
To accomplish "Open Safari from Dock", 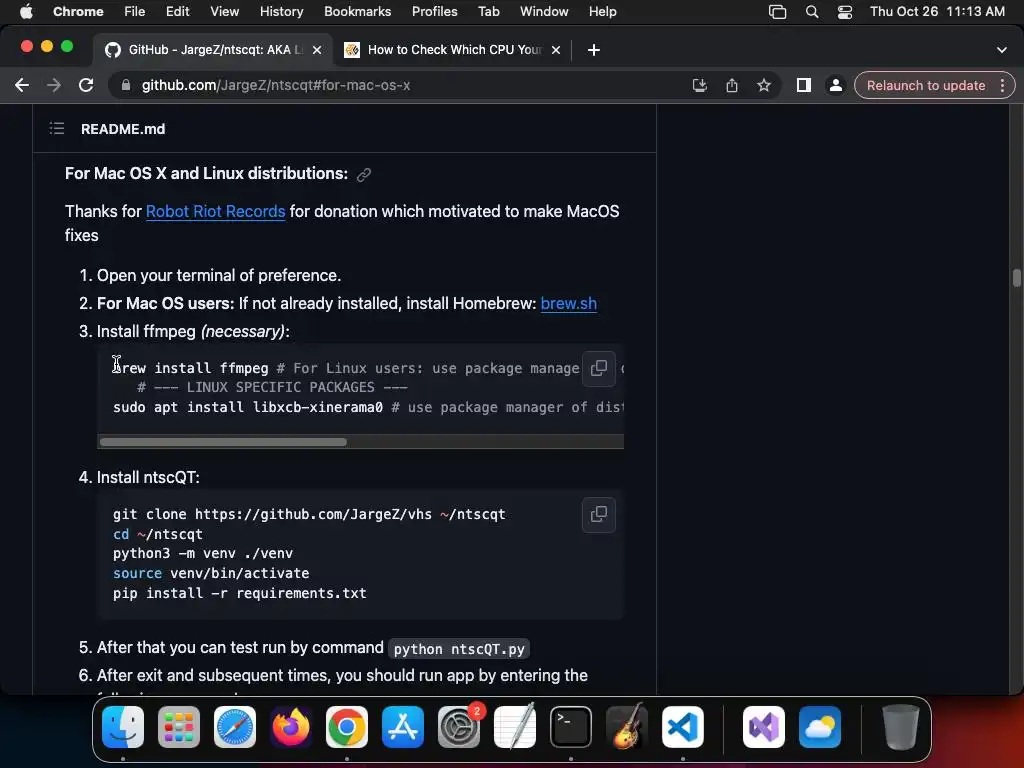I will click(x=235, y=727).
